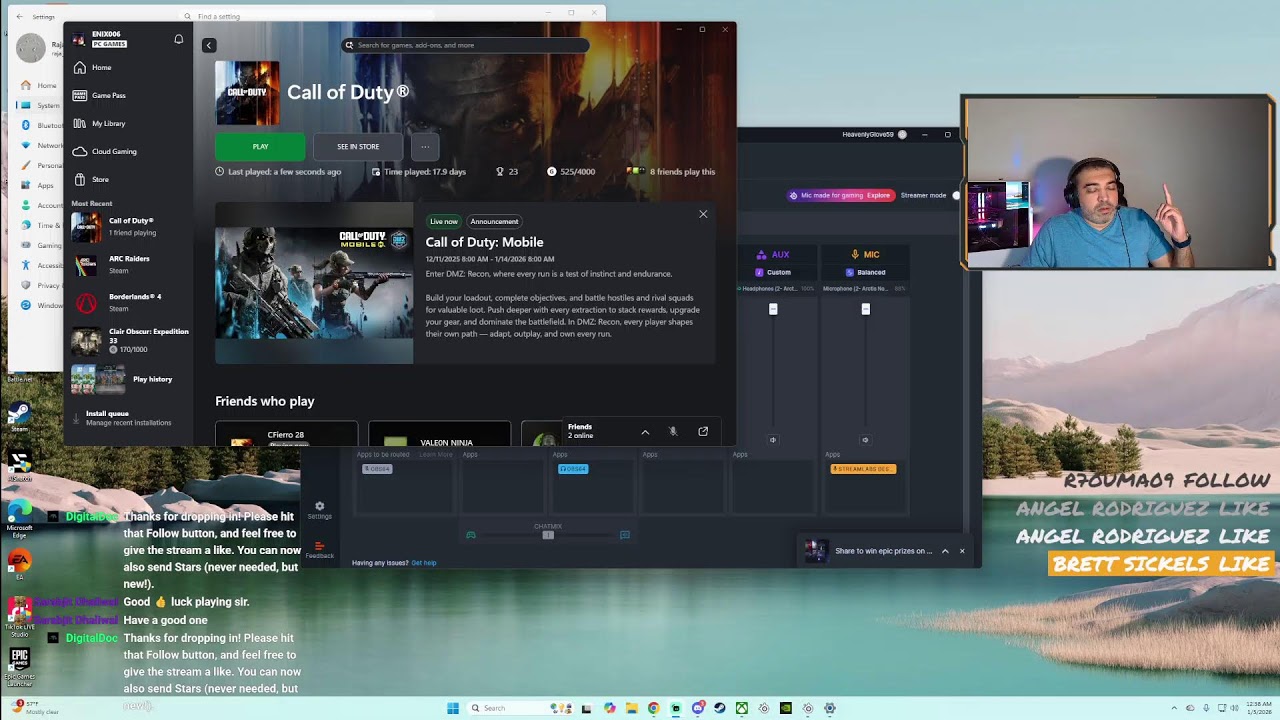Screen dimensions: 1280x720
Task: Open MIC Balanced preset dropdown
Action: [x=866, y=272]
